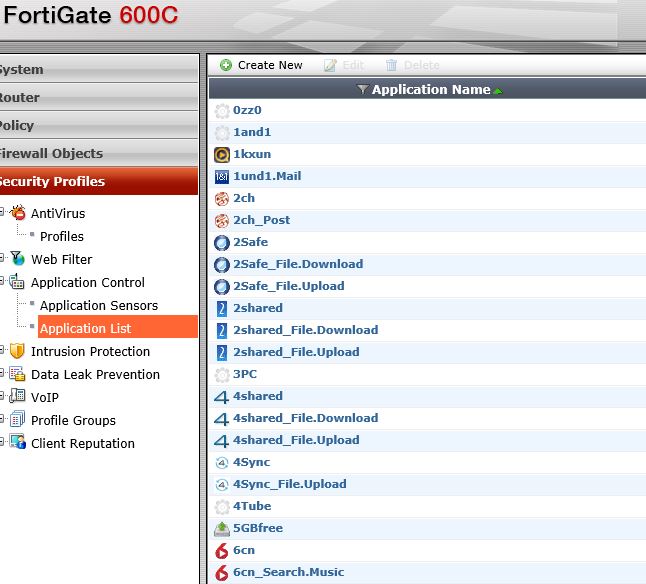Select the 5GBfree application name
Screen dimensions: 646x584
tap(258, 528)
